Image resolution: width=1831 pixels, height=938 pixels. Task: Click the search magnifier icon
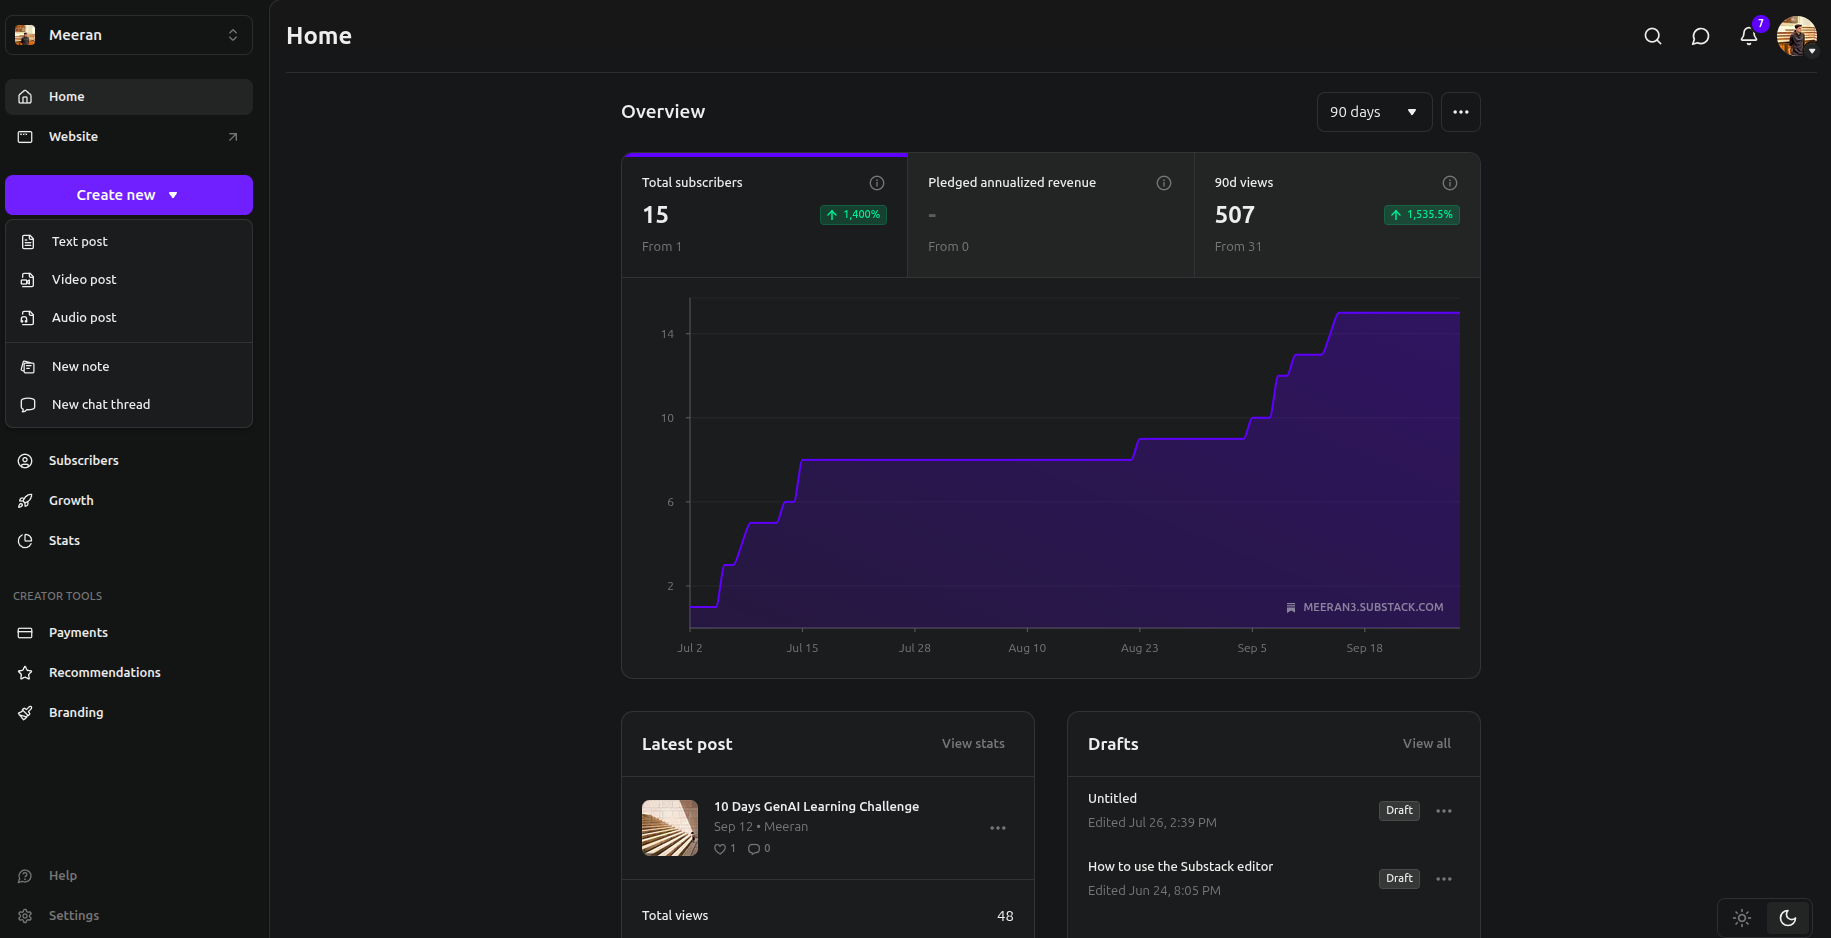pyautogui.click(x=1653, y=36)
